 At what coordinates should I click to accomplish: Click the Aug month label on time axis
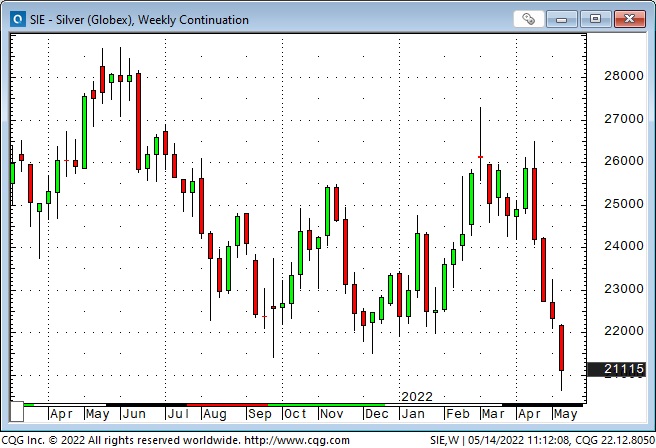[215, 414]
